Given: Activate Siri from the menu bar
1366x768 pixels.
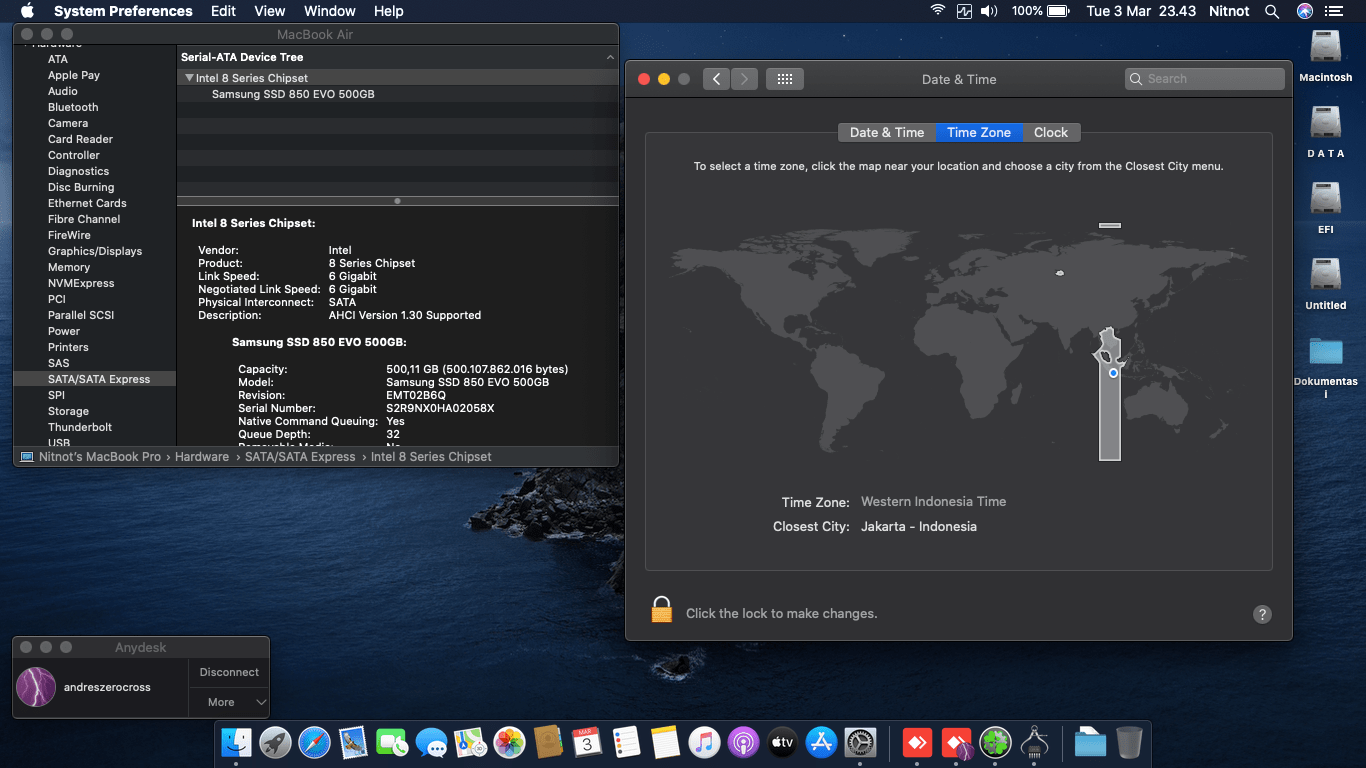Looking at the screenshot, I should pyautogui.click(x=1304, y=11).
